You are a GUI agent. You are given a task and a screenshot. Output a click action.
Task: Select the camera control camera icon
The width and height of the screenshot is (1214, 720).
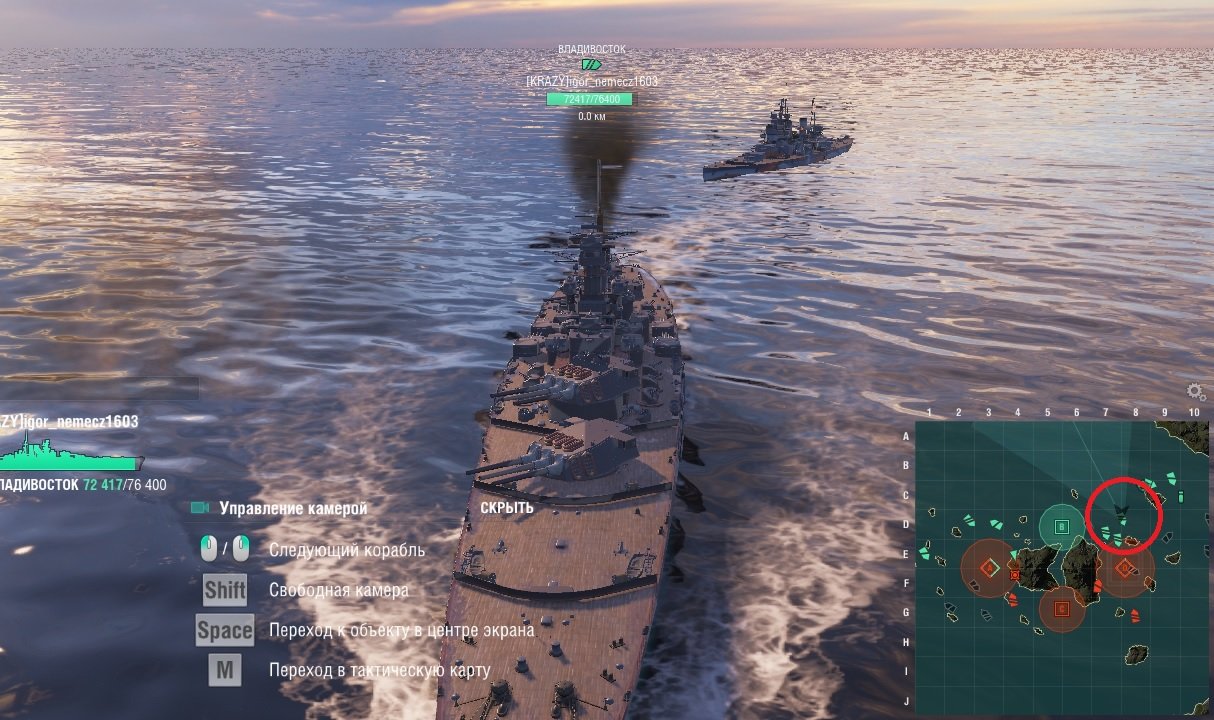(x=199, y=508)
